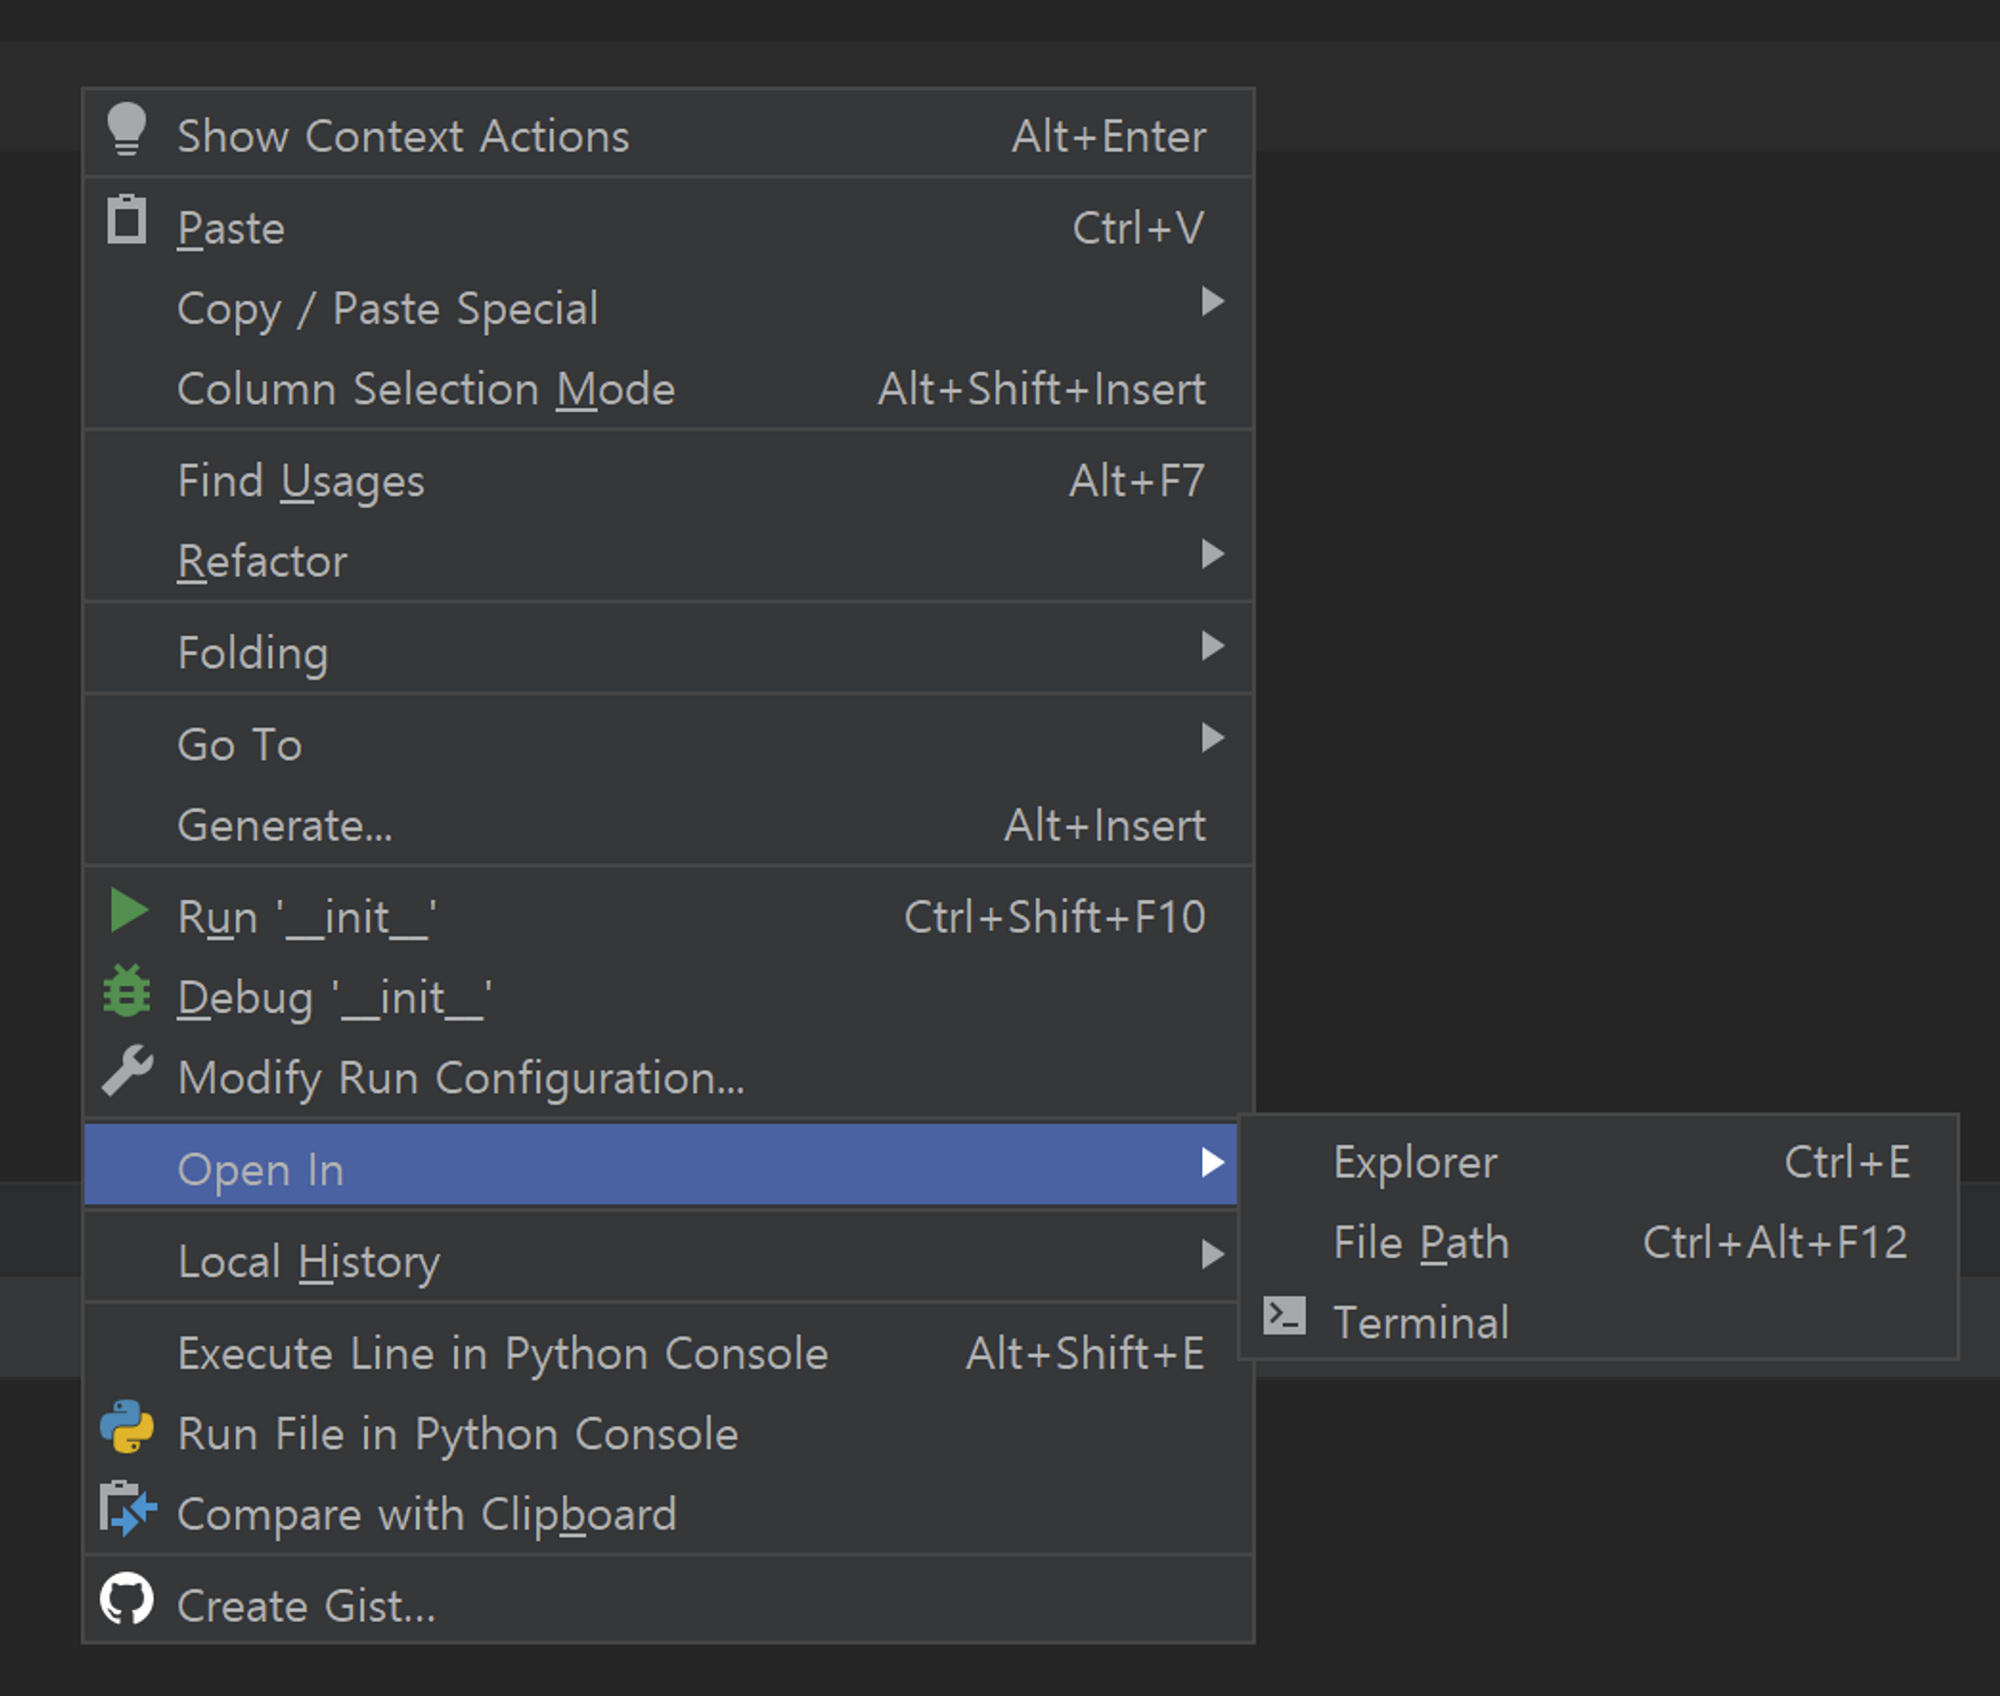This screenshot has height=1696, width=2000.
Task: Open file in Explorer from submenu
Action: pyautogui.click(x=1415, y=1163)
